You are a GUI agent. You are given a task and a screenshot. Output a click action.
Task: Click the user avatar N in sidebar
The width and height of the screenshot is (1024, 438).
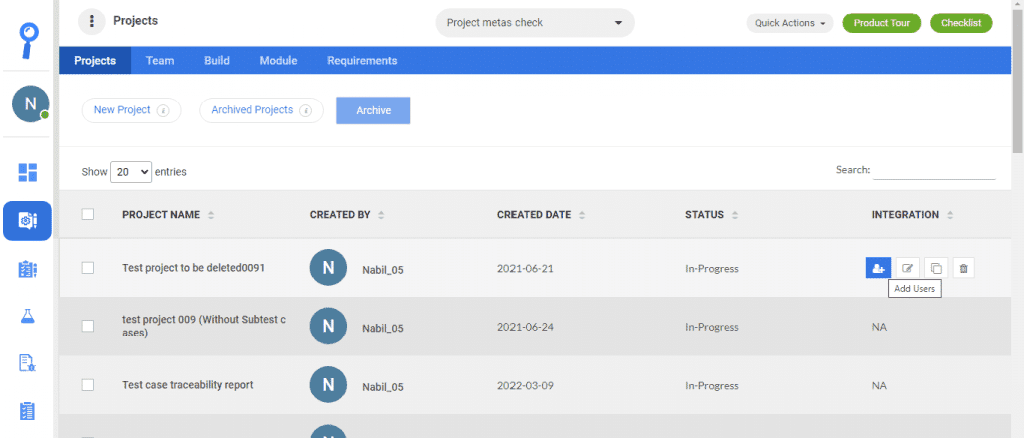click(30, 103)
